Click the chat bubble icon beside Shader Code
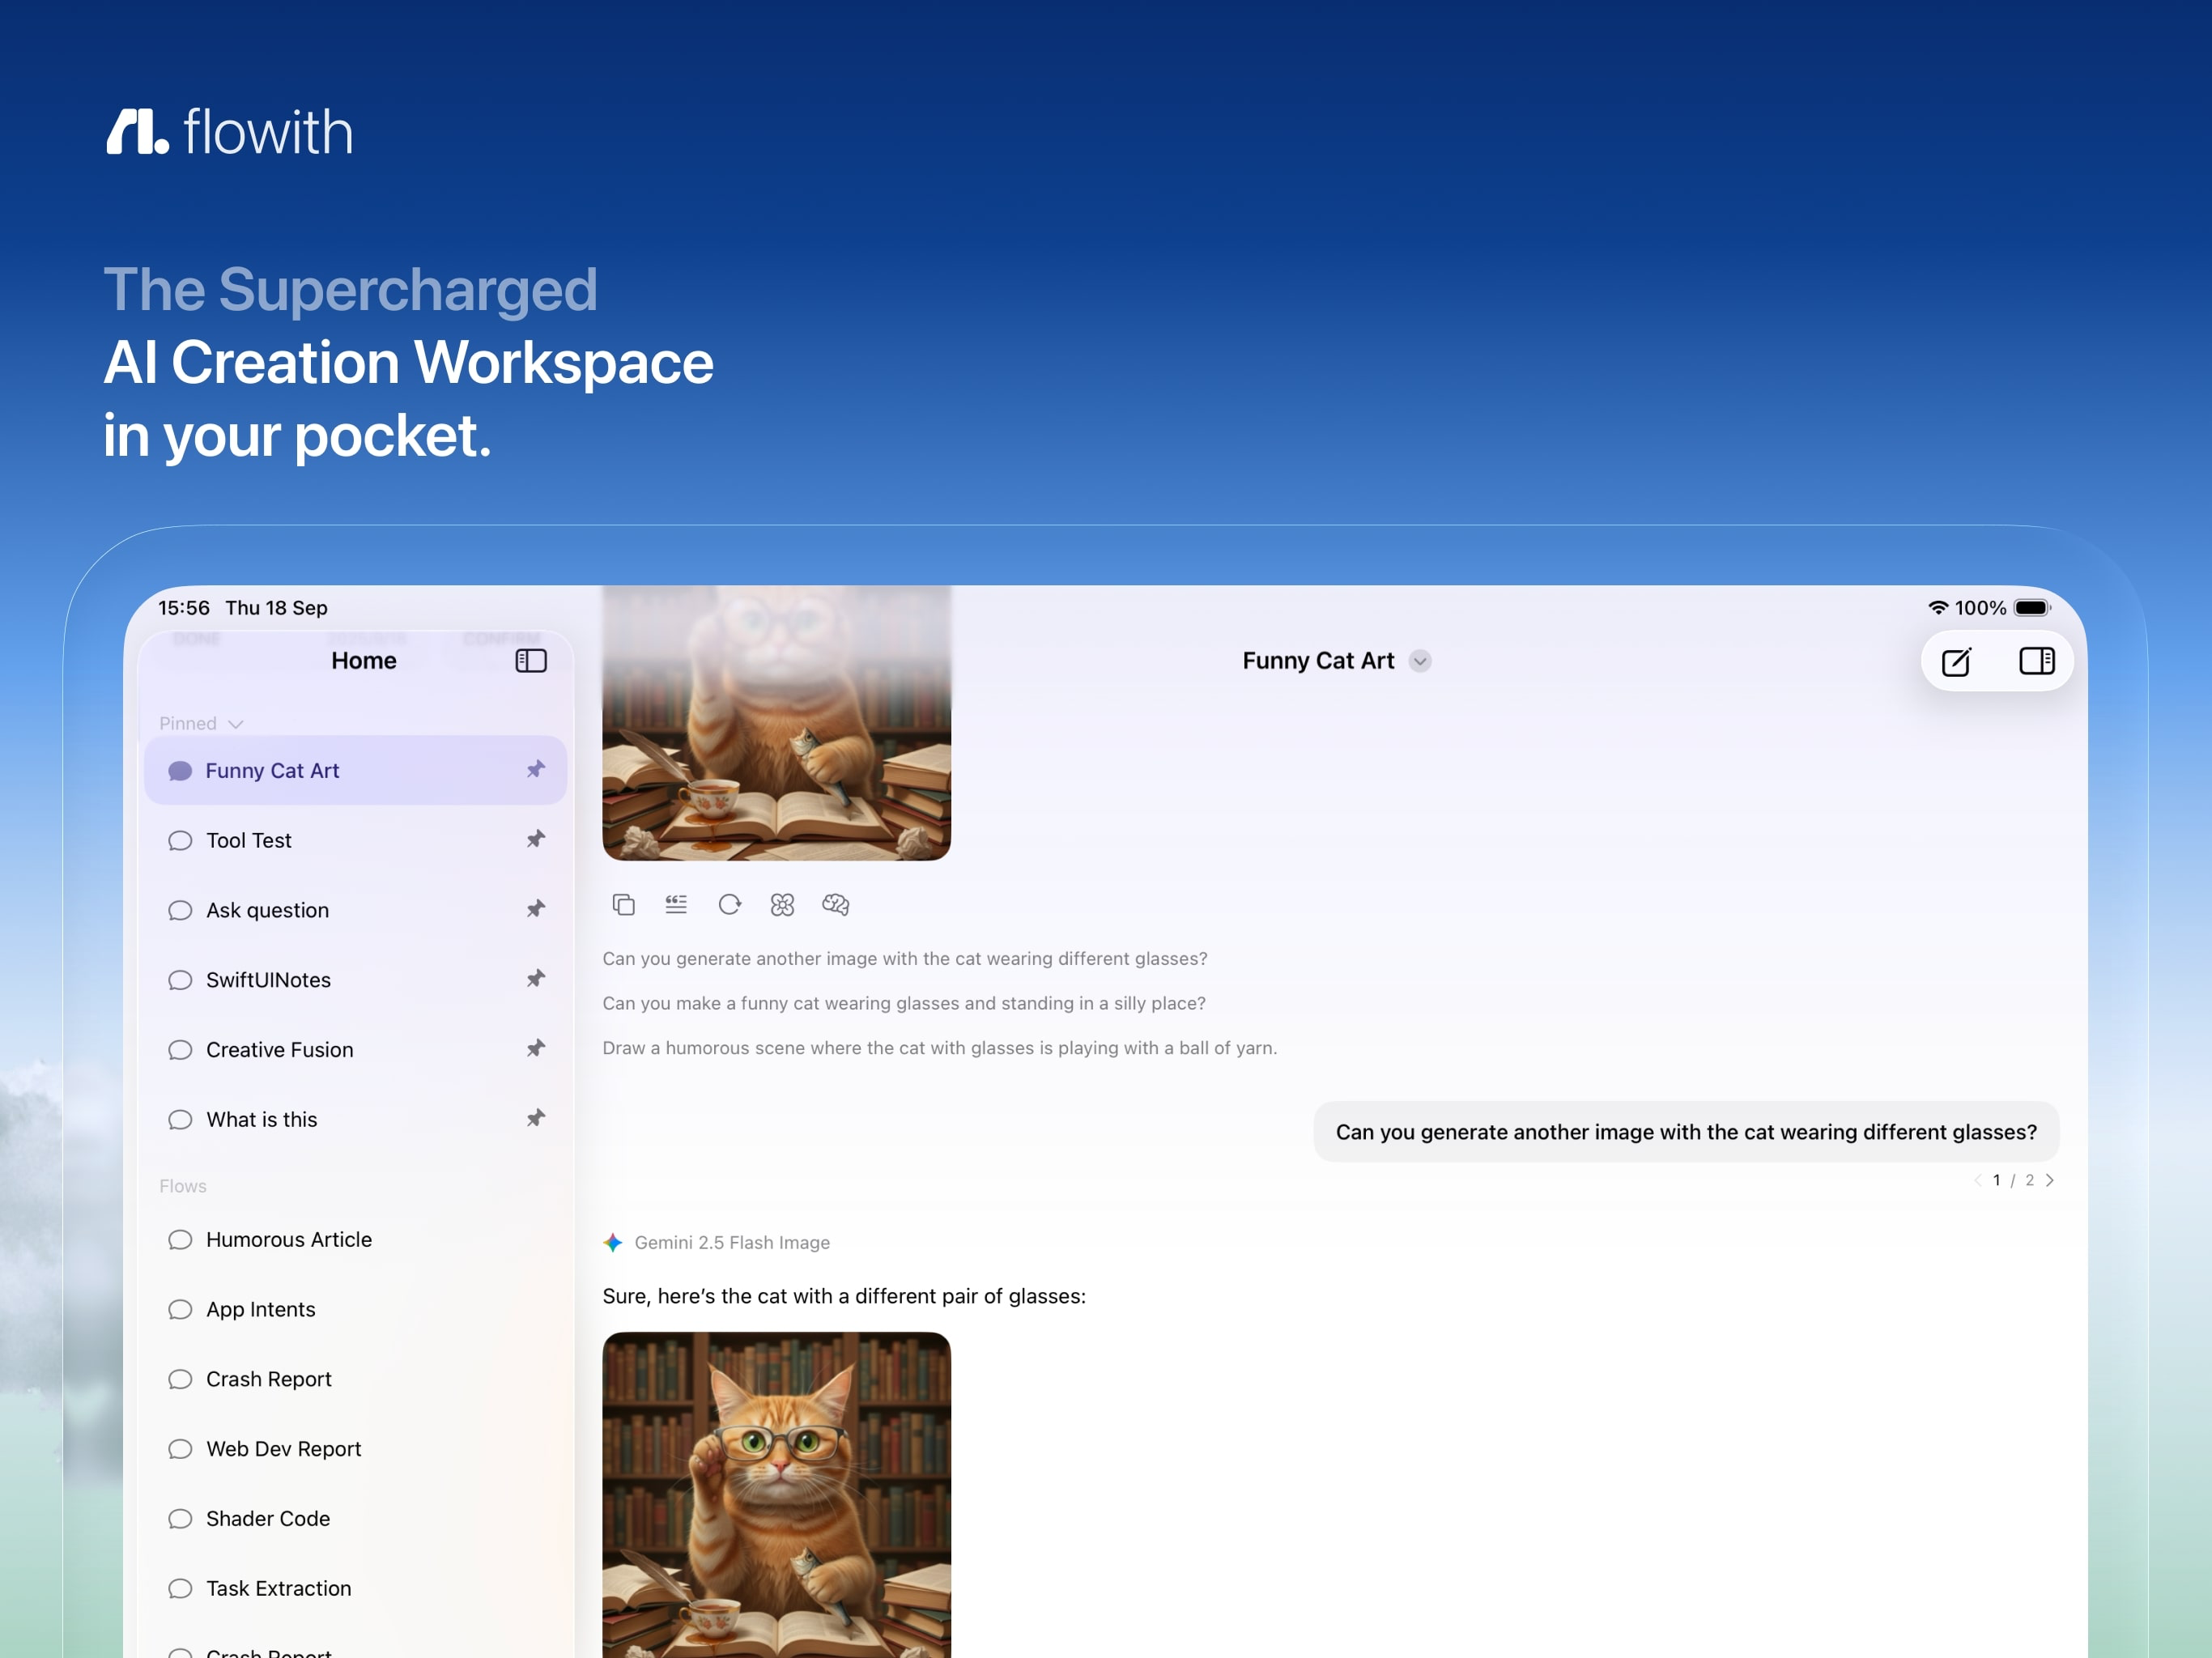Screen dimensions: 2212x1658 coord(180,1519)
